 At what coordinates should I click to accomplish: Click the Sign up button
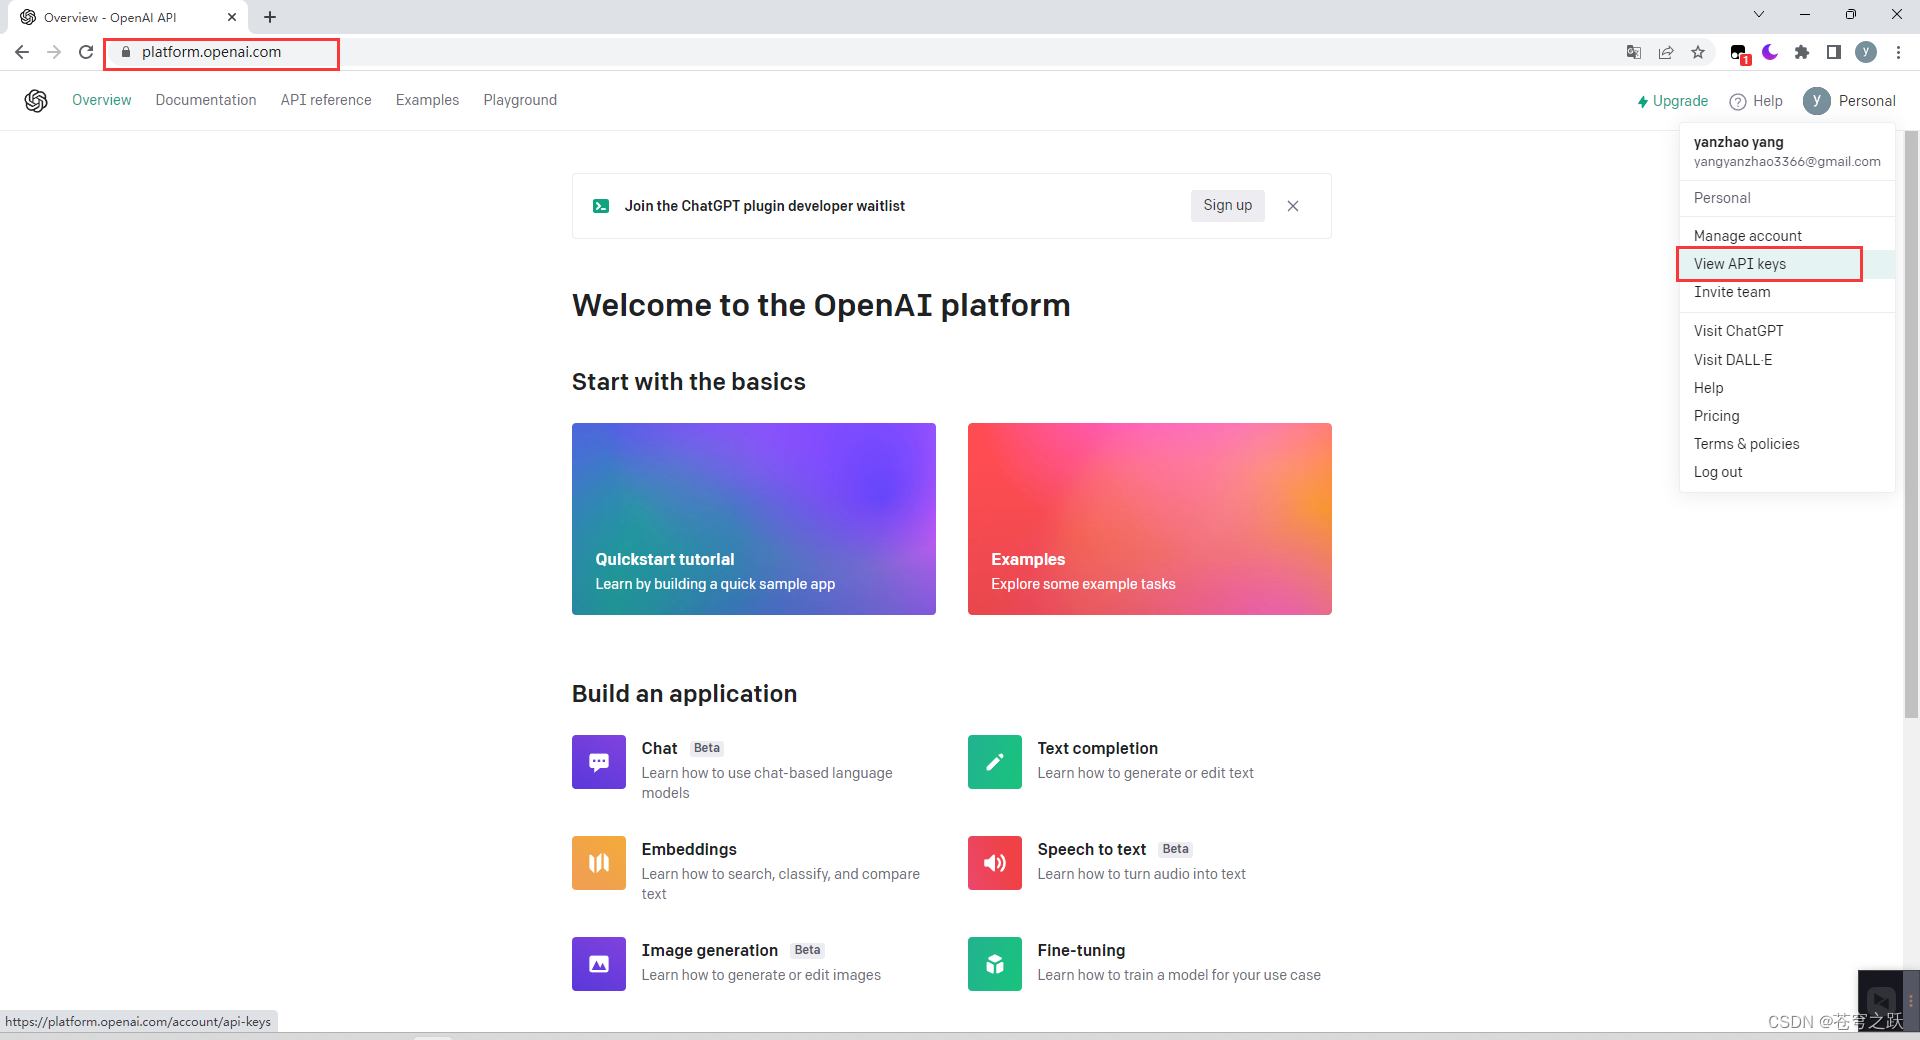click(x=1227, y=205)
